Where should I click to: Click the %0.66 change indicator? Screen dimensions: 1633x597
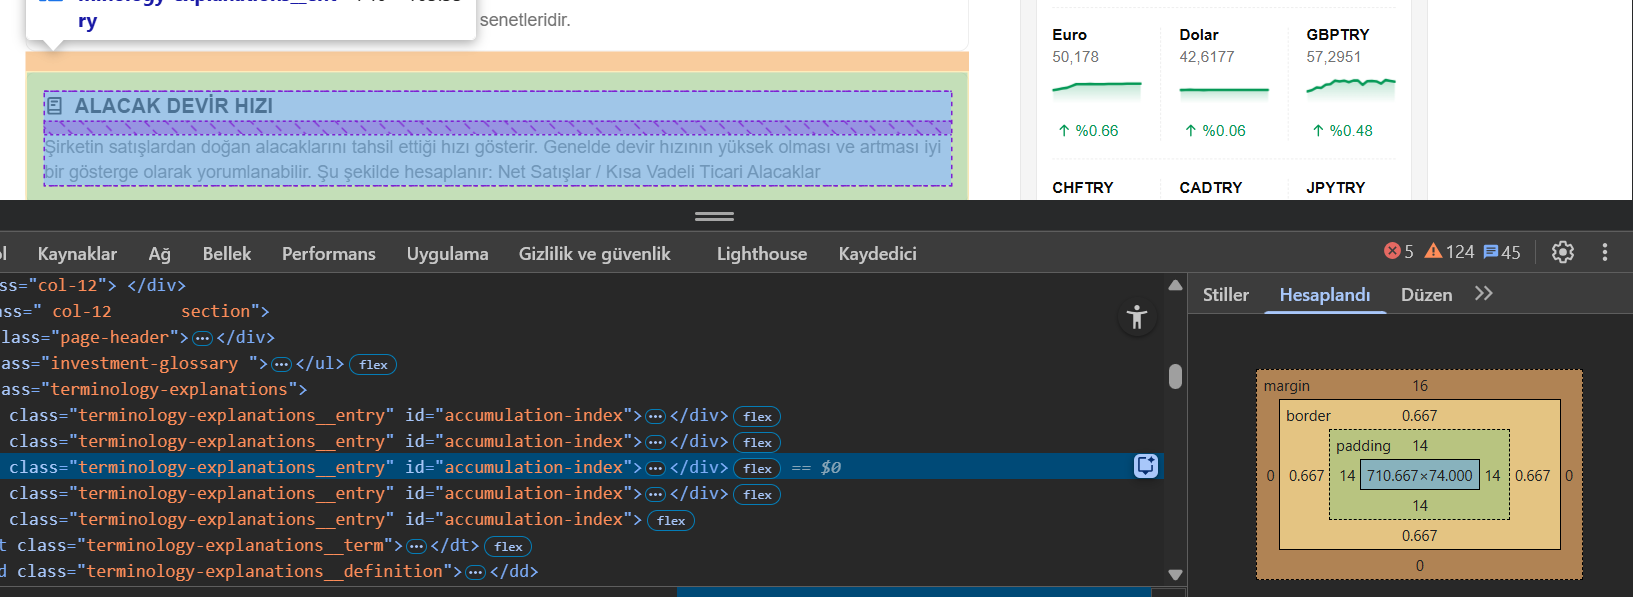pos(1088,131)
